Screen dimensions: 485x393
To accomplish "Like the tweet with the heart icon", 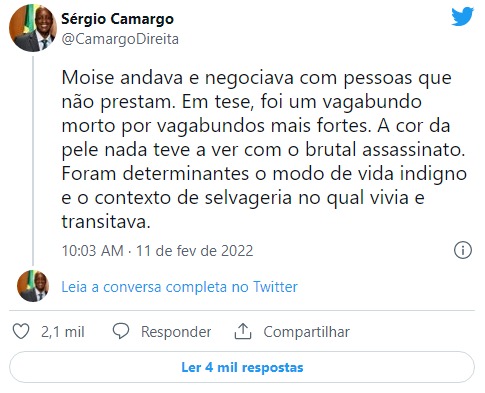I will pyautogui.click(x=21, y=331).
